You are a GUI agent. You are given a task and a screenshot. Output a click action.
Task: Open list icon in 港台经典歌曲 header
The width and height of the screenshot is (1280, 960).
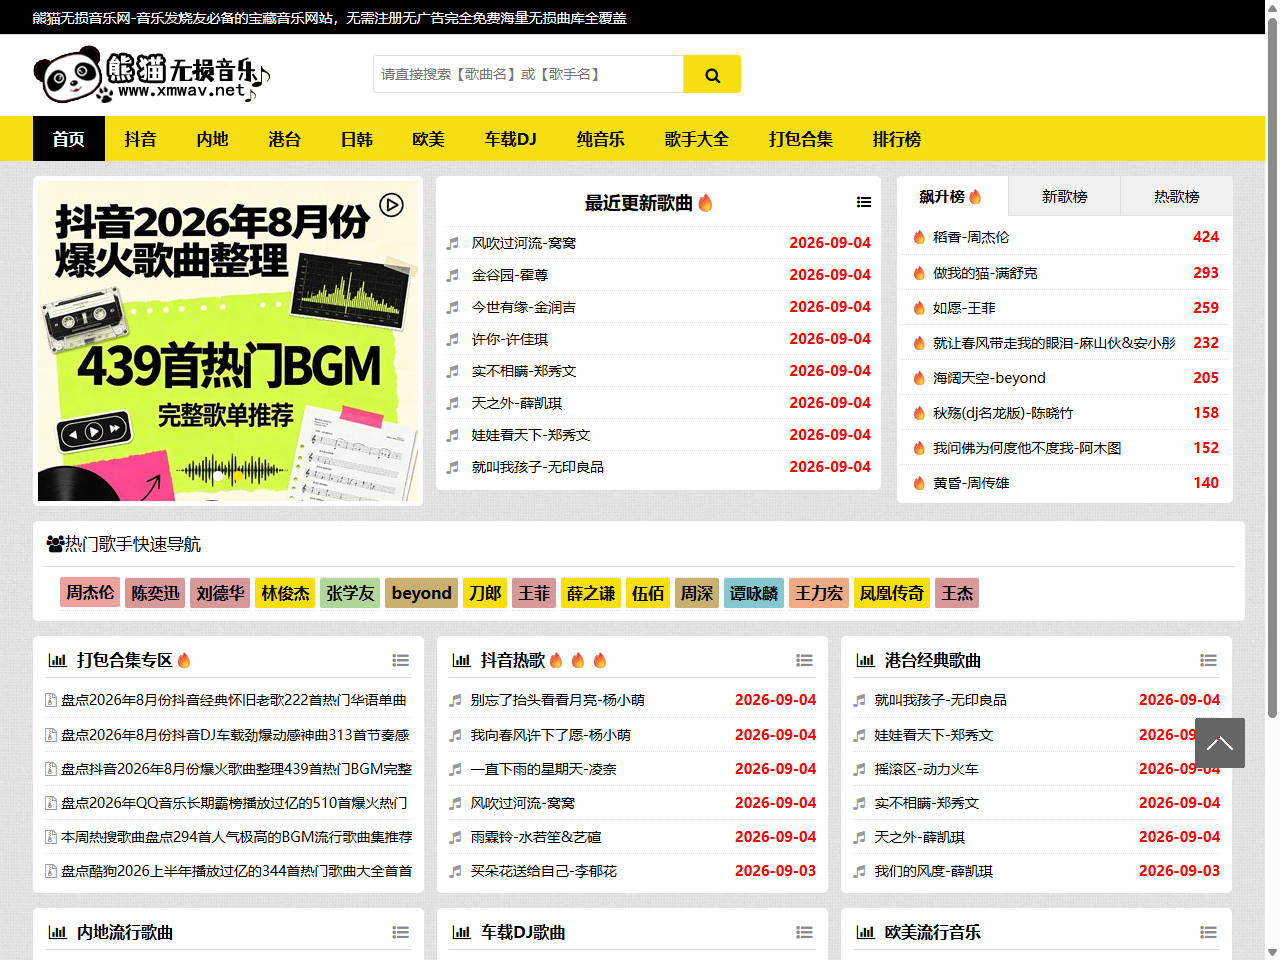coord(1208,660)
